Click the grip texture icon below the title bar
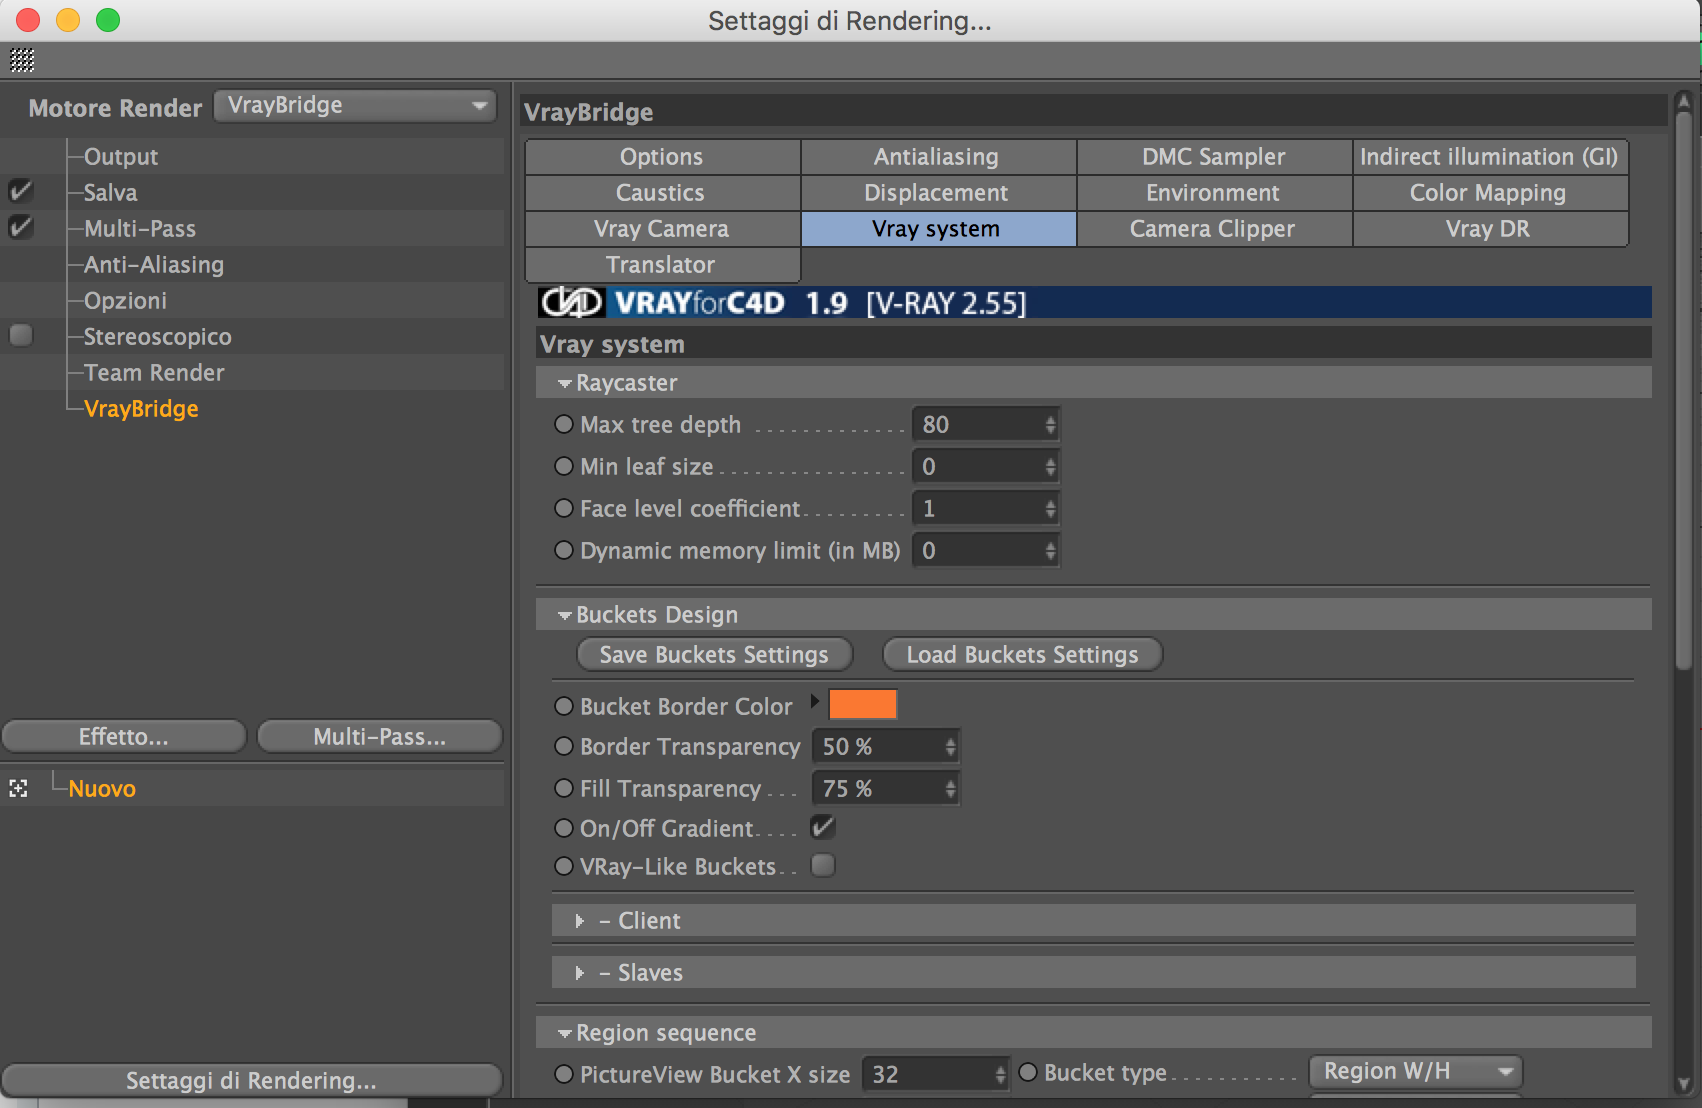 click(22, 61)
